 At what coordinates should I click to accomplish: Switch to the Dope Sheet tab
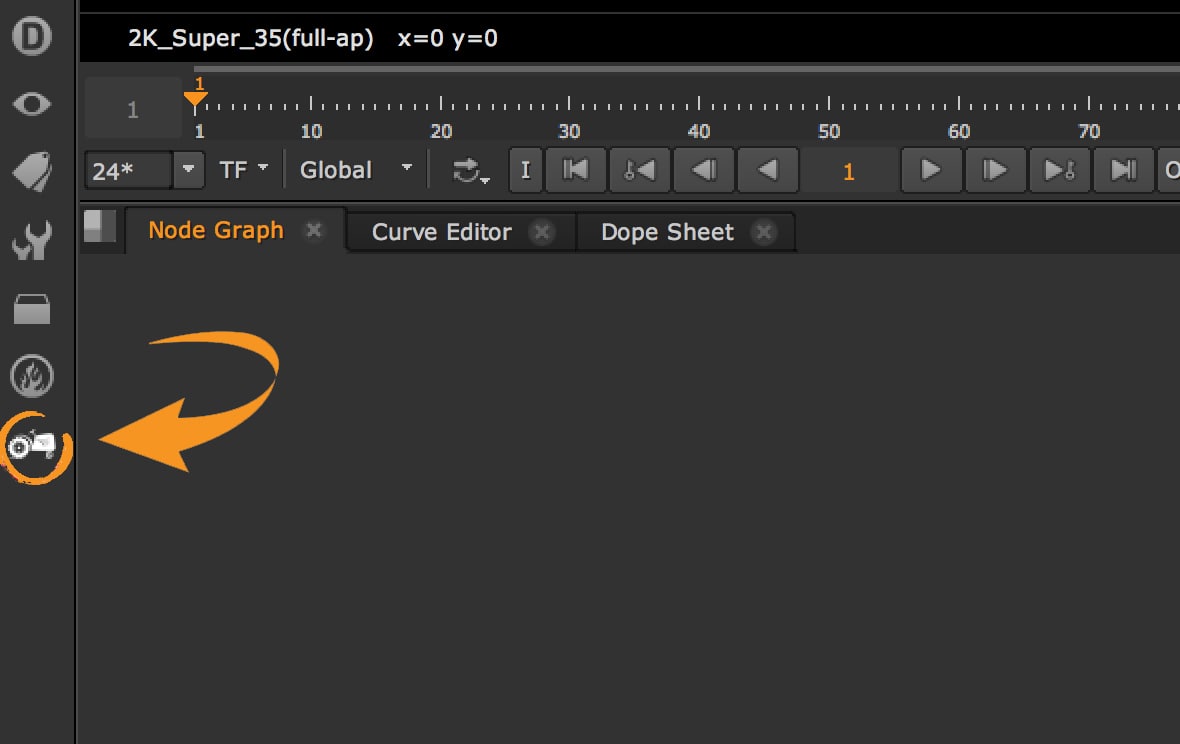(667, 232)
